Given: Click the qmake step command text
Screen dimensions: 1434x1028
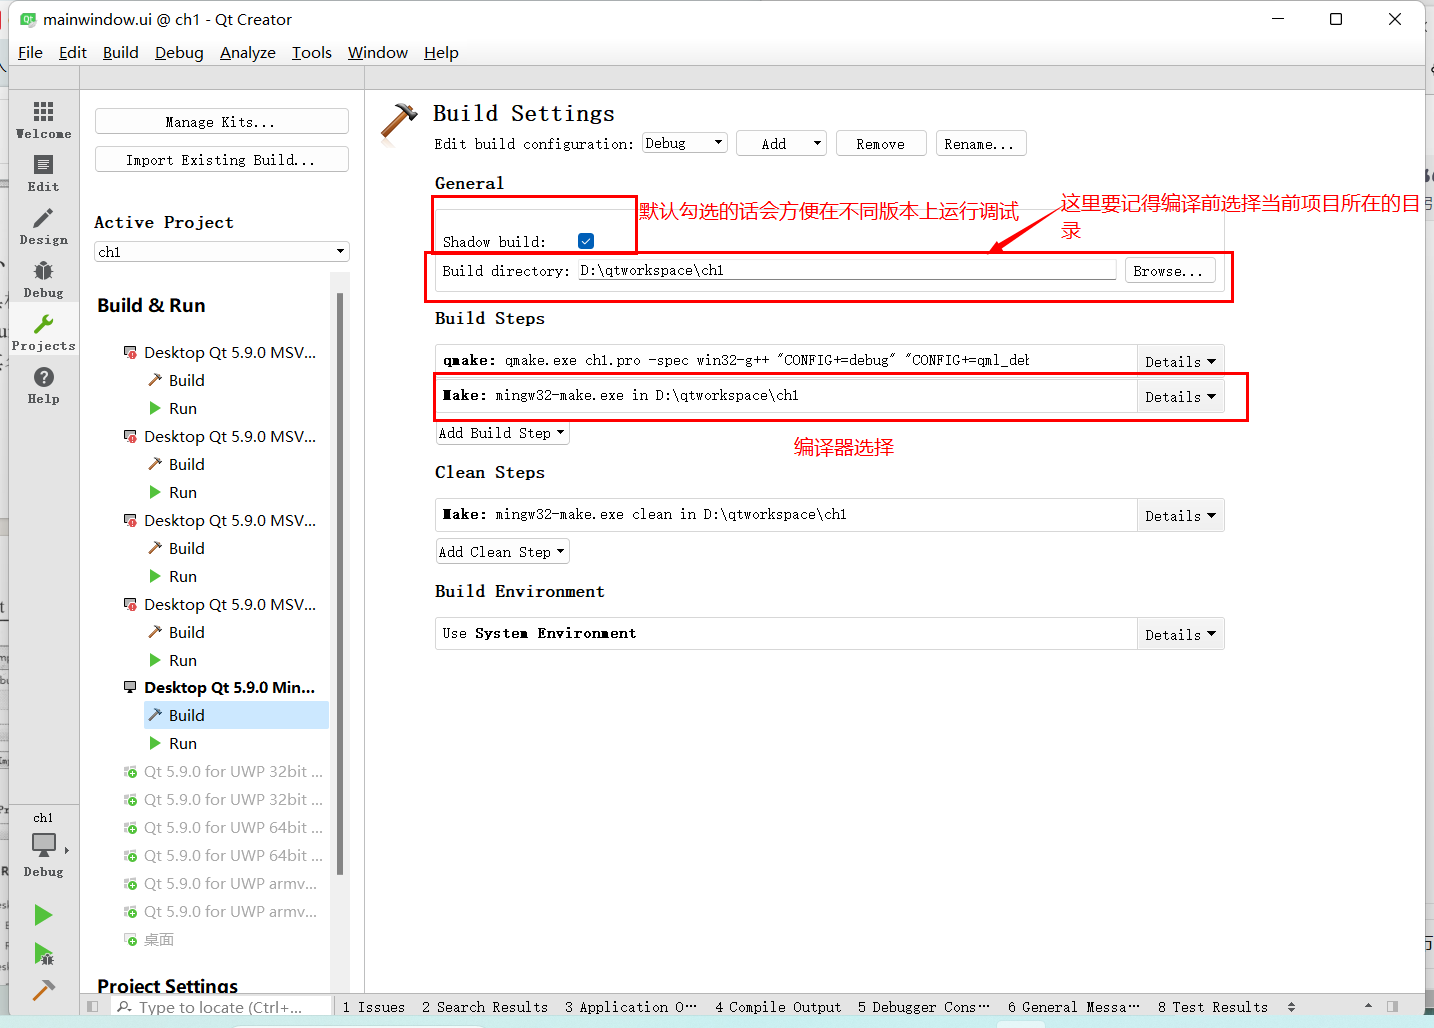Looking at the screenshot, I should (736, 360).
